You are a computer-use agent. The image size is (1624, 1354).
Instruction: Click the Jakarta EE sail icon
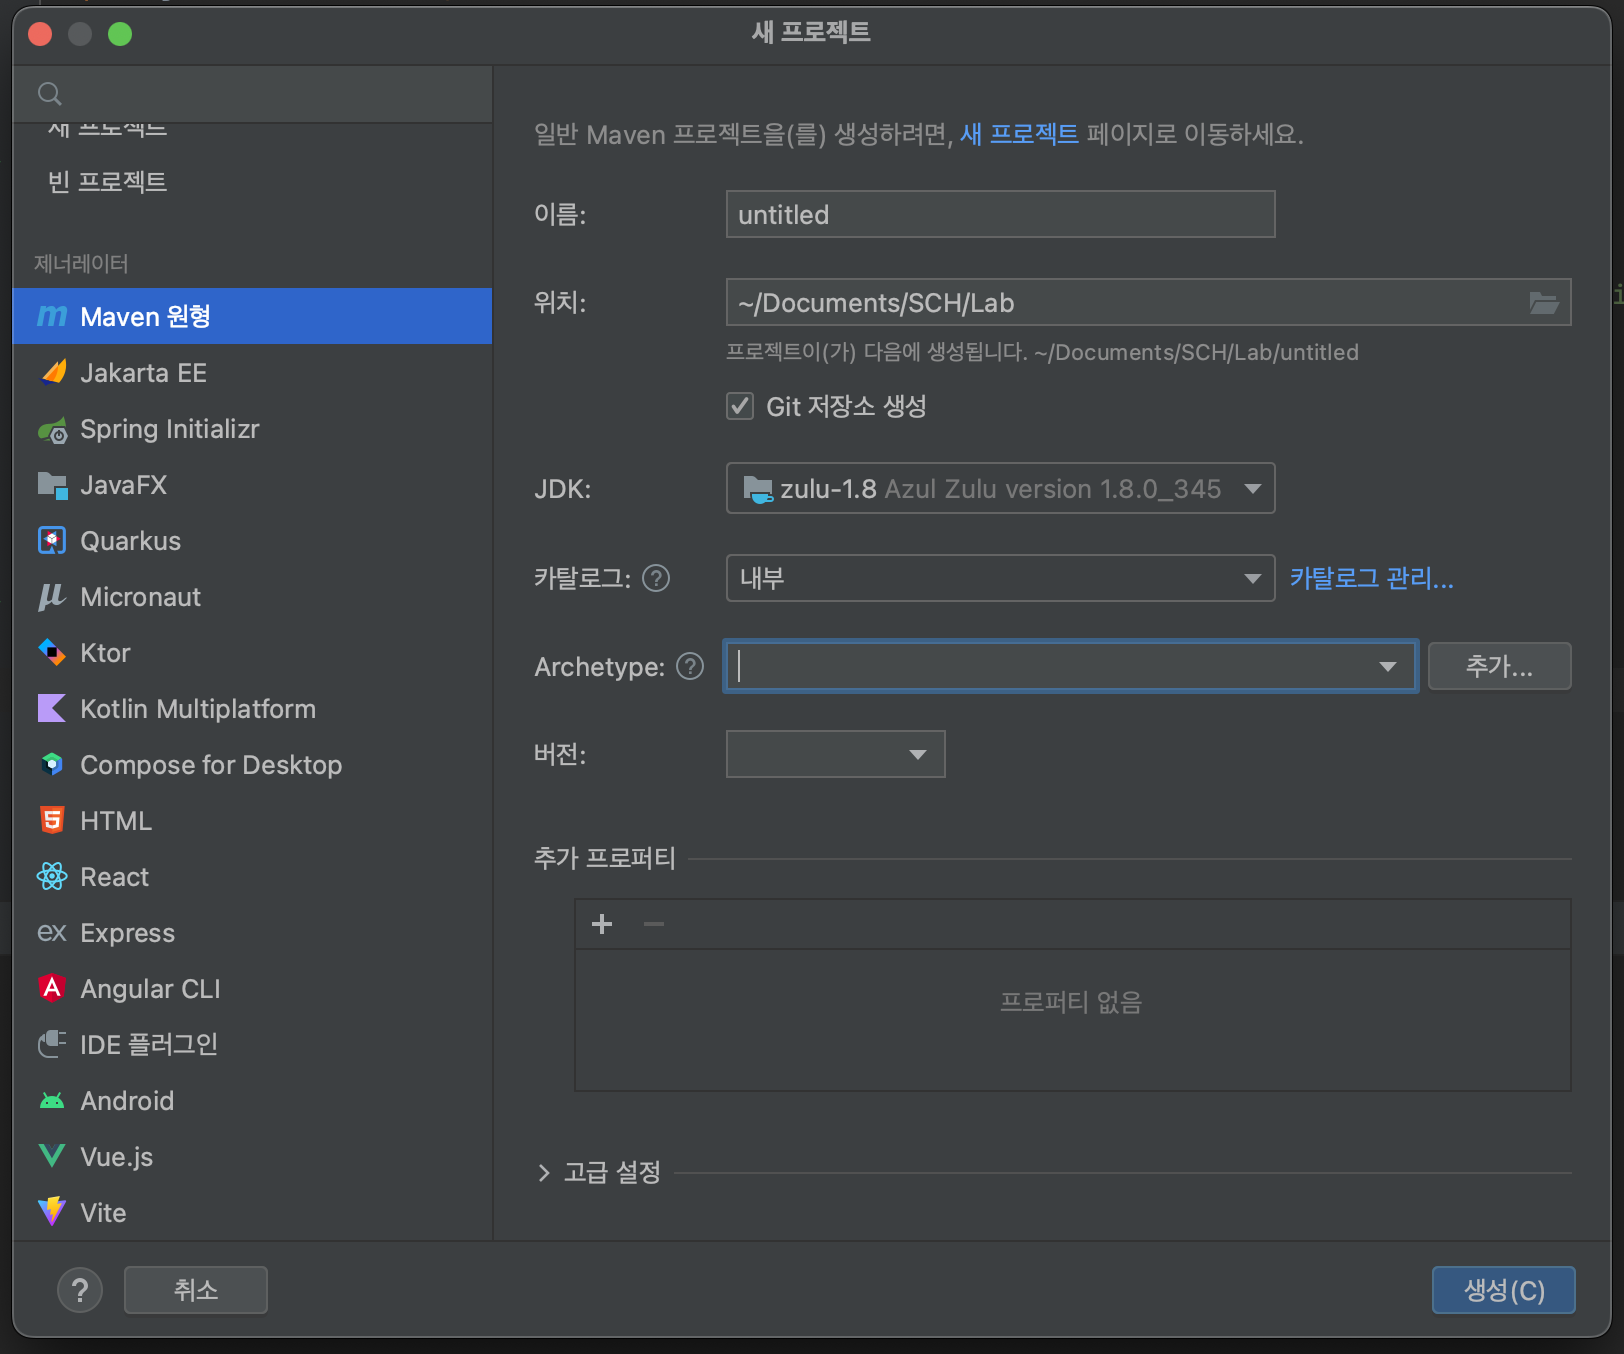52,372
